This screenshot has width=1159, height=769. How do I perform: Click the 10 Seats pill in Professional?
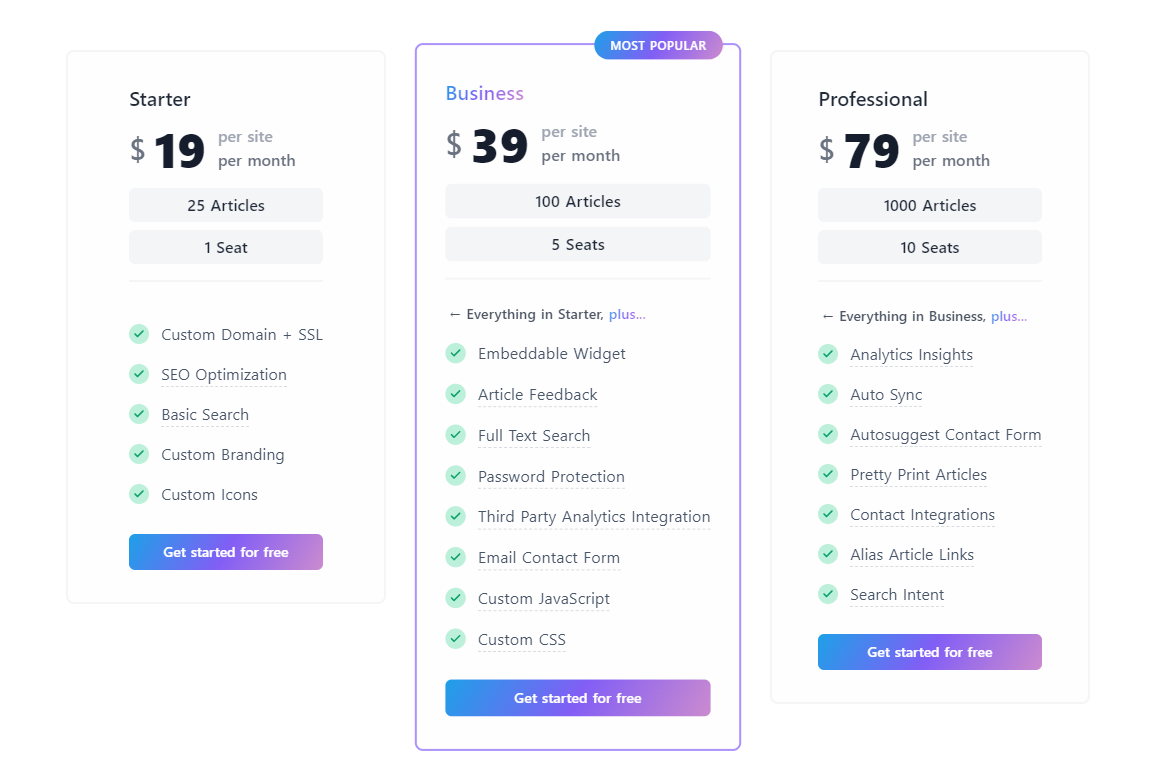(x=929, y=247)
